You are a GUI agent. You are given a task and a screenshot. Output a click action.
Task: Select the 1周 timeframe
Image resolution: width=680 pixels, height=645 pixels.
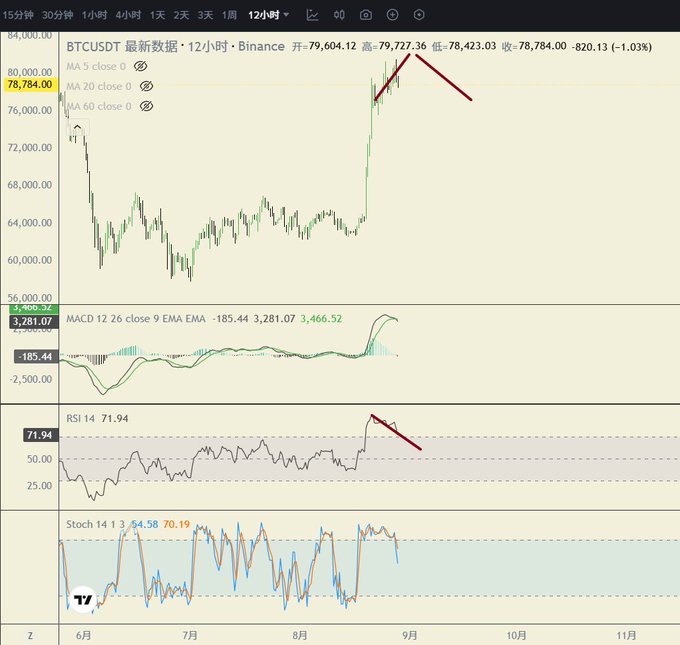click(229, 15)
